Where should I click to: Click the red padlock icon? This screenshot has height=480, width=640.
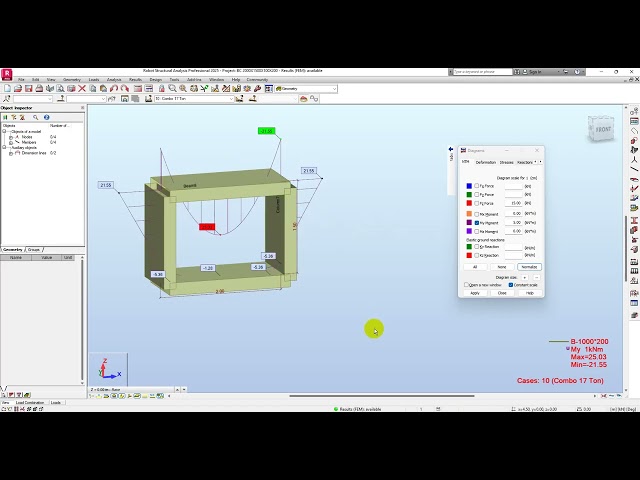(x=162, y=89)
